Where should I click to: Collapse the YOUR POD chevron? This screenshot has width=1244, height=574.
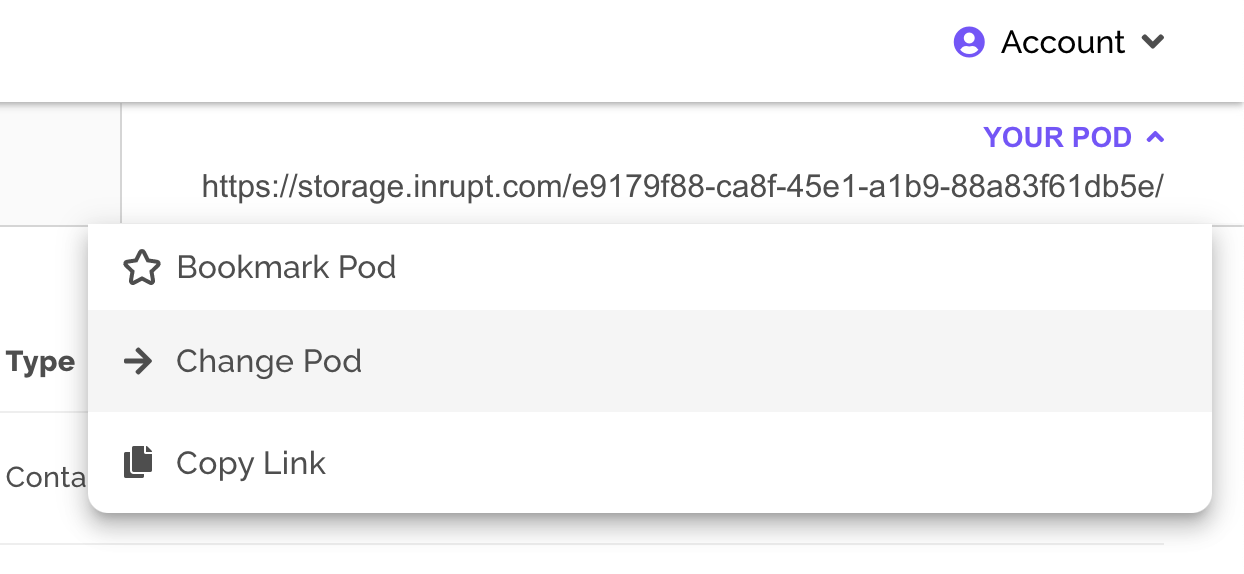pos(1155,137)
